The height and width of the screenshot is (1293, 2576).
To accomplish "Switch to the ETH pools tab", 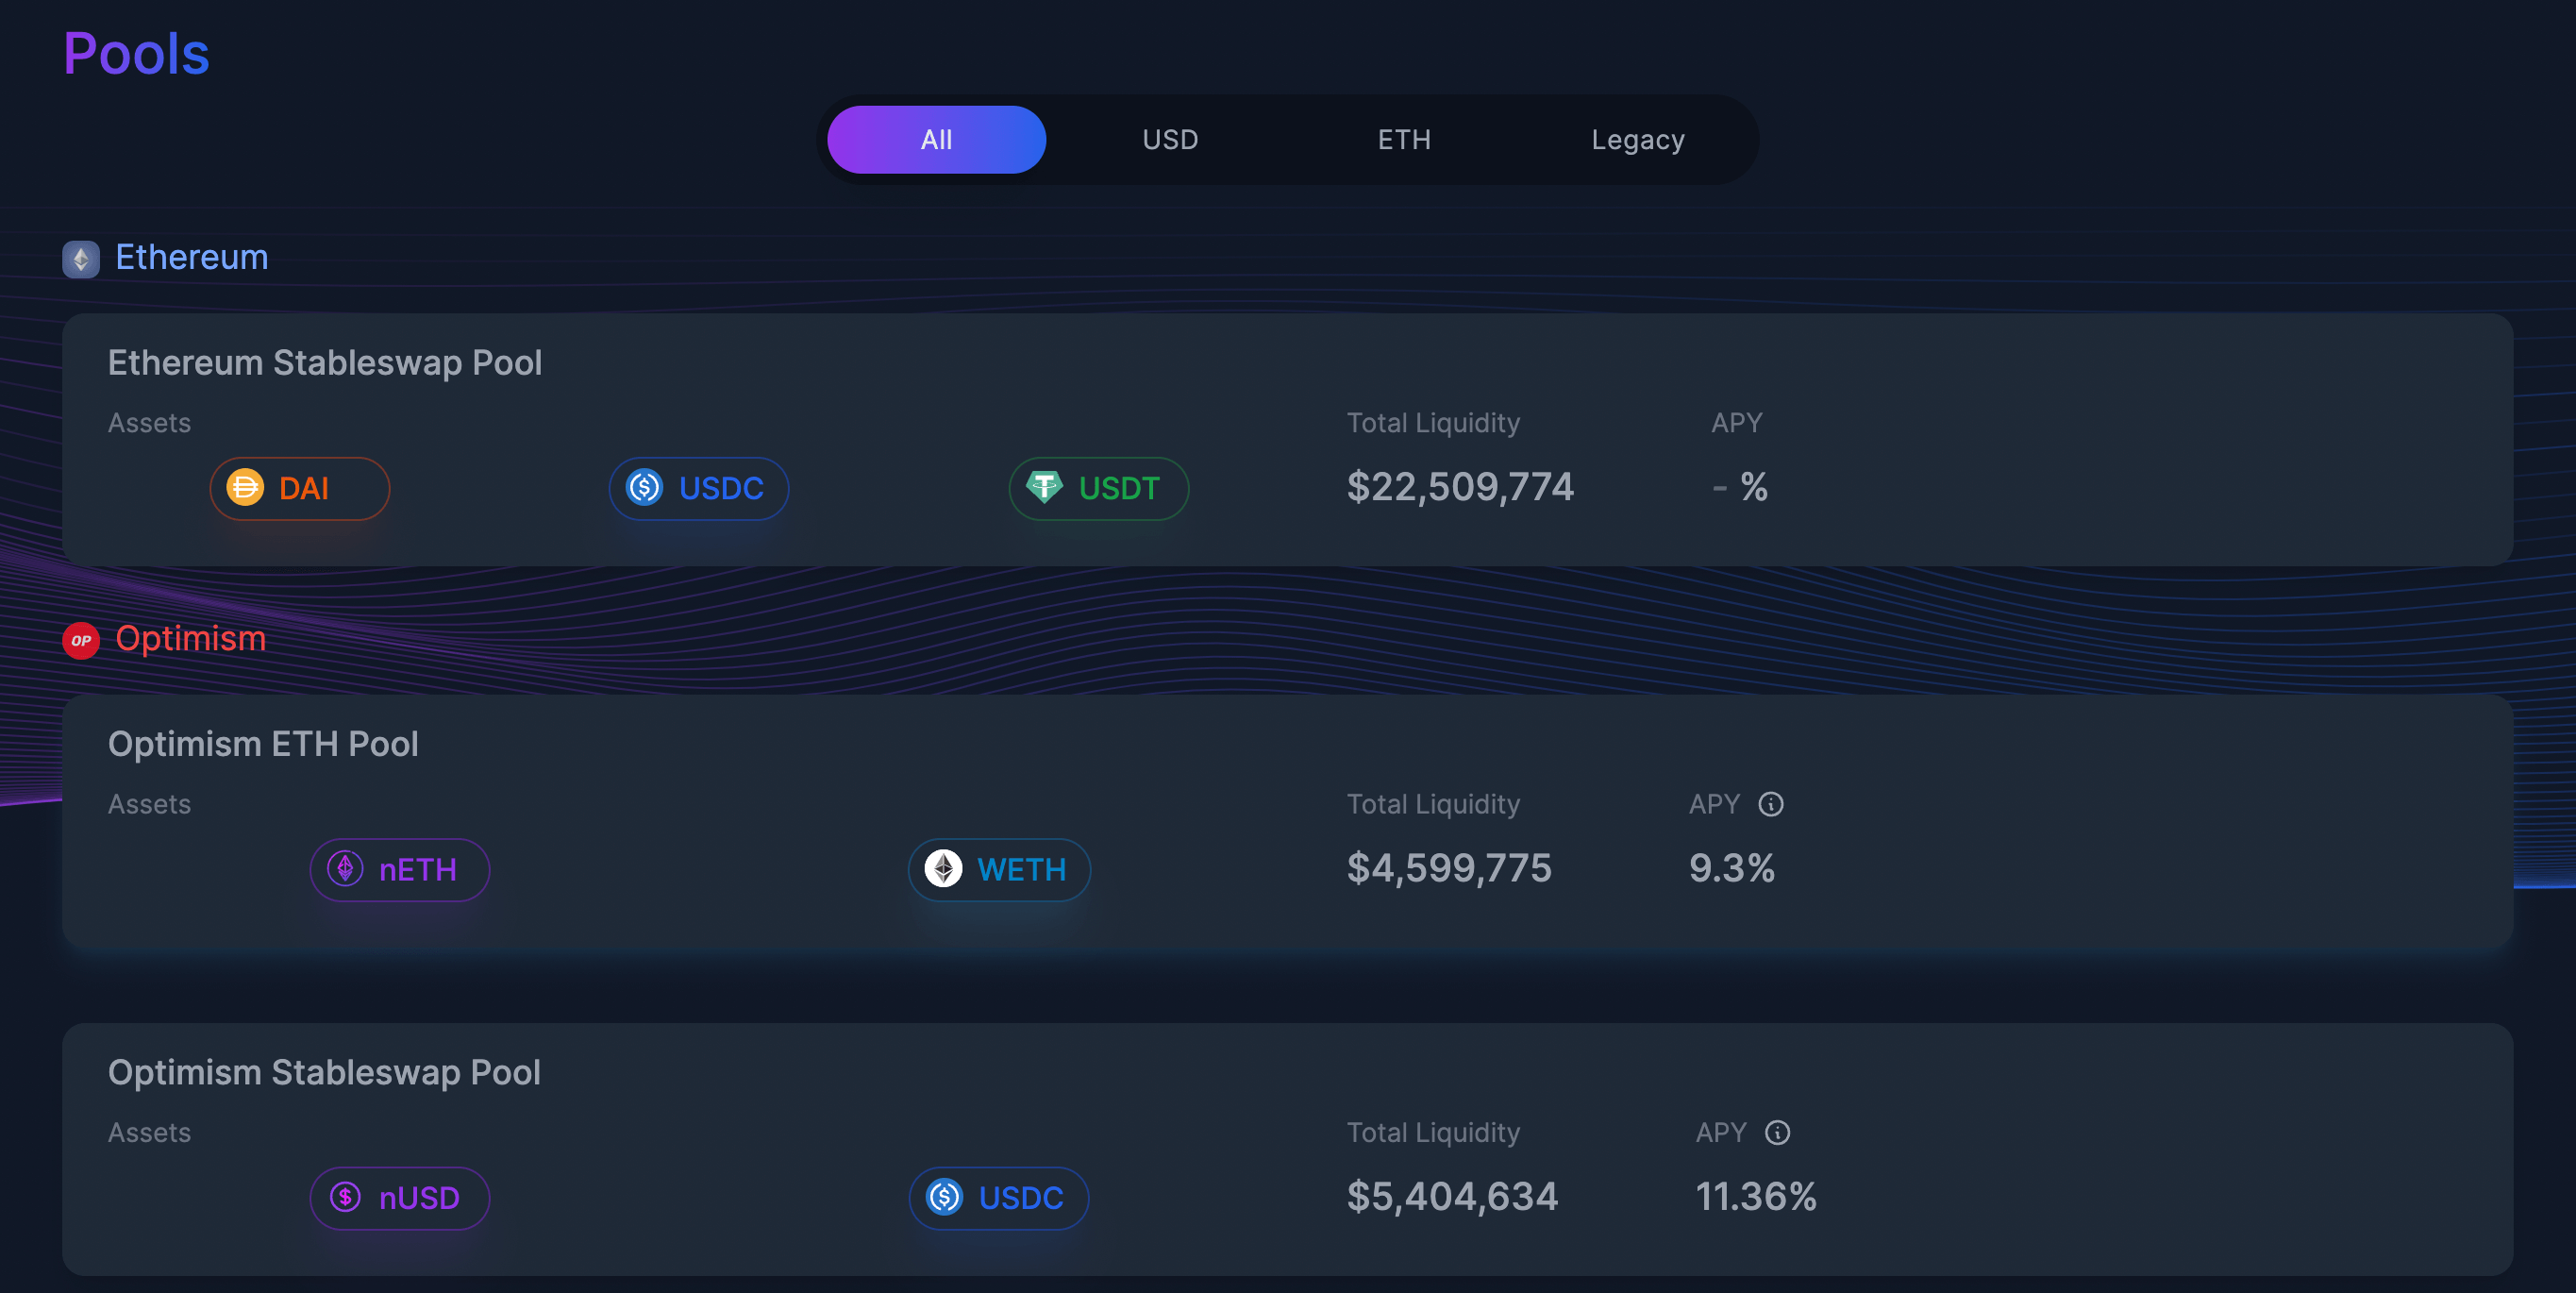I will click(1404, 139).
